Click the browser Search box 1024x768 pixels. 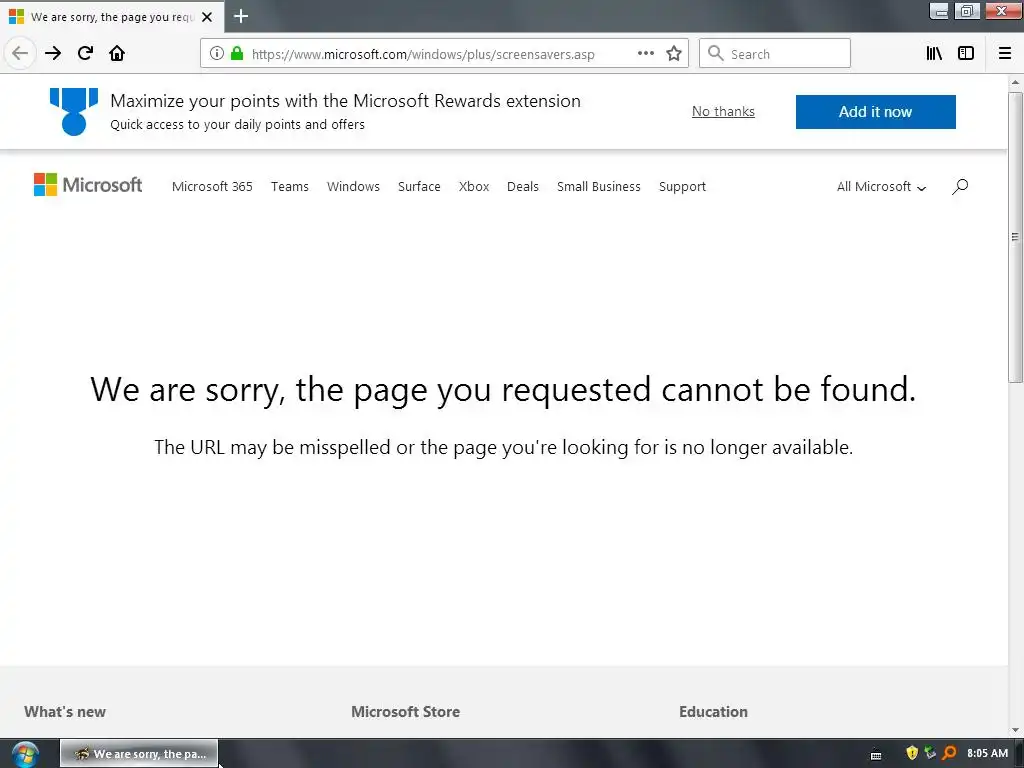pos(775,54)
